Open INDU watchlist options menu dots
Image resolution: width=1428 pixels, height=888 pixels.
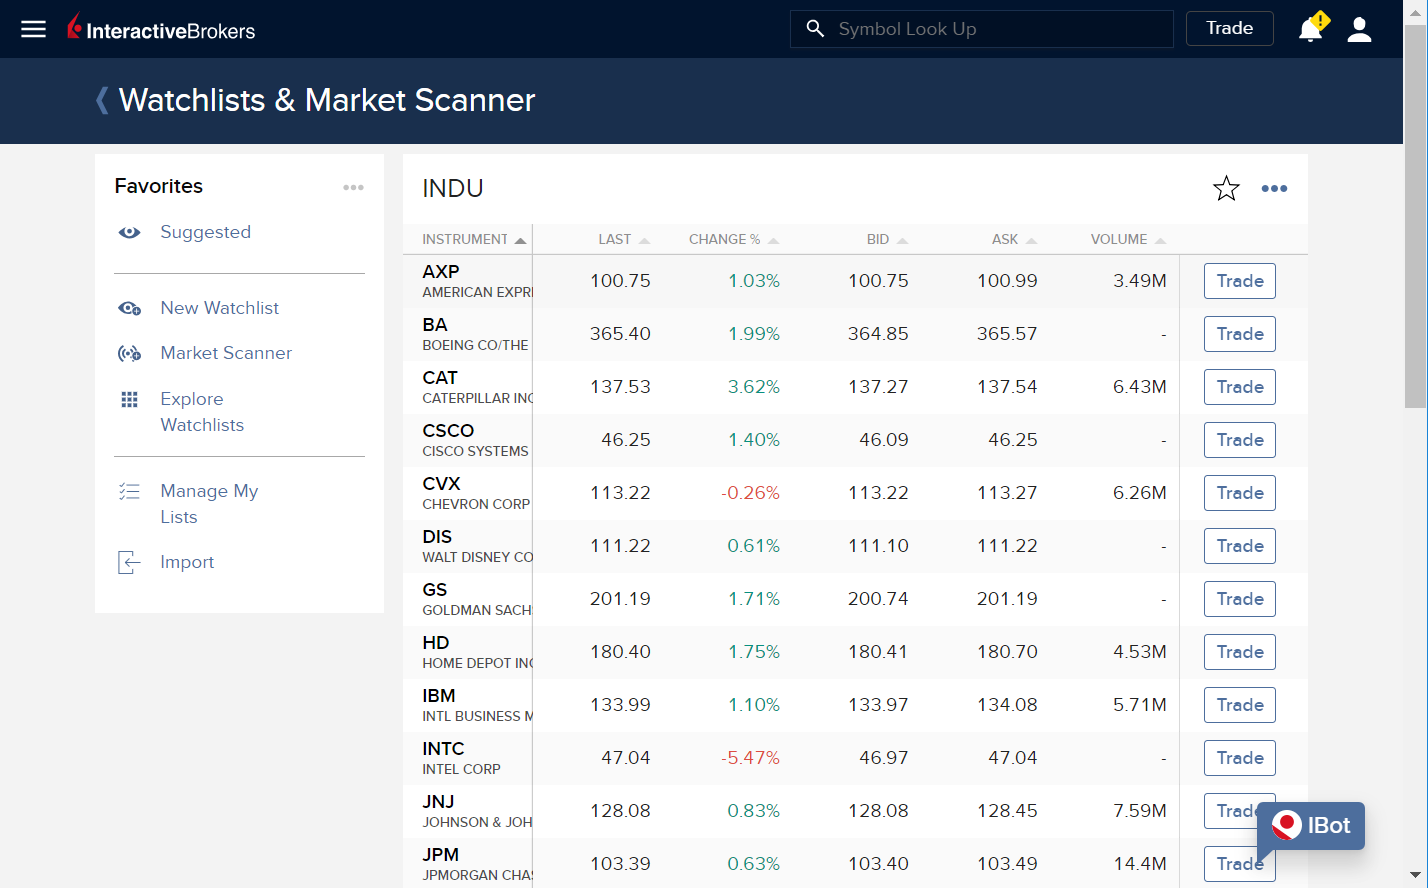[1274, 188]
